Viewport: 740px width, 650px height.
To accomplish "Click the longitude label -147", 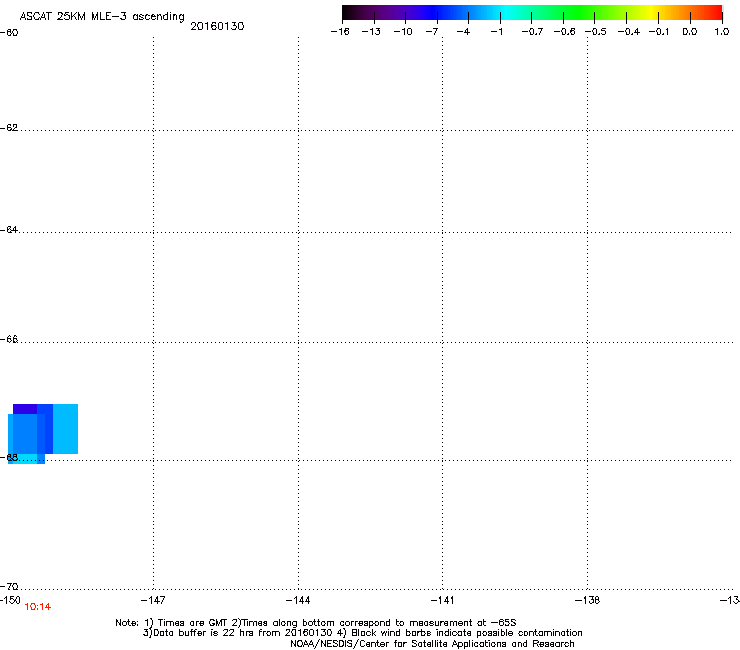I will coord(153,600).
